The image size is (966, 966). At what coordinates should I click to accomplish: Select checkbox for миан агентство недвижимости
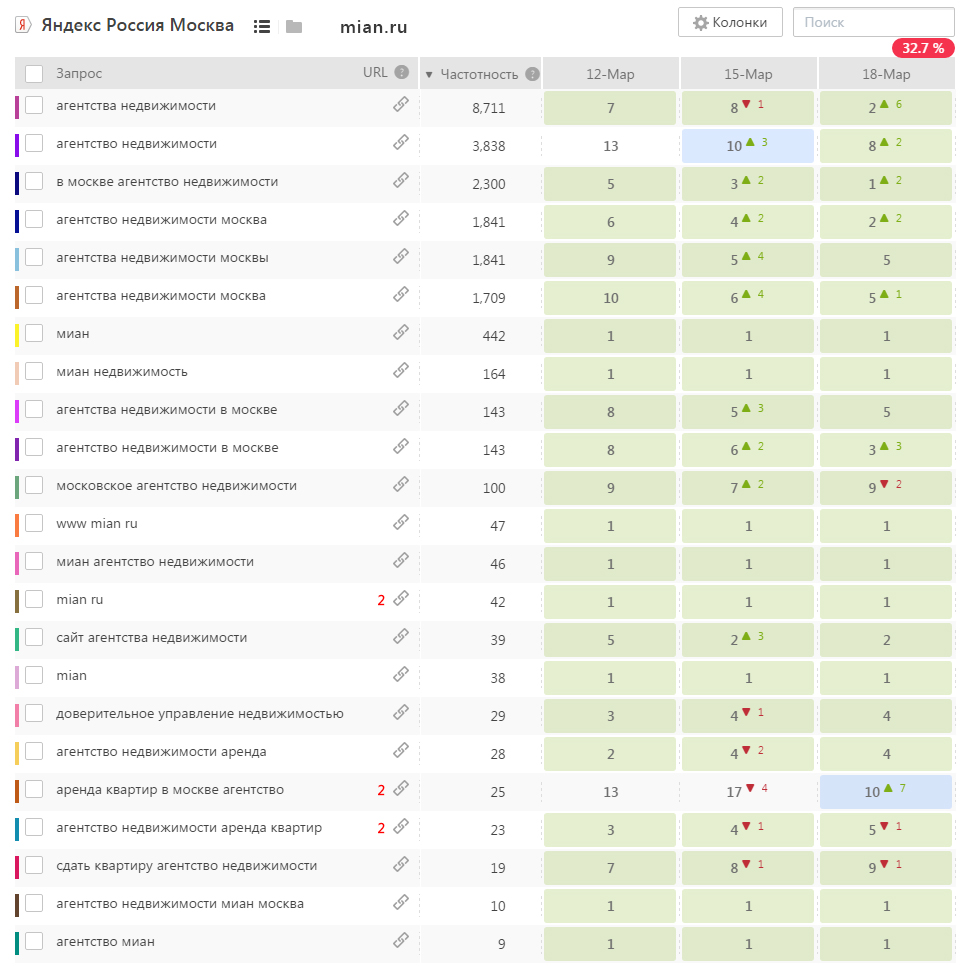click(34, 561)
